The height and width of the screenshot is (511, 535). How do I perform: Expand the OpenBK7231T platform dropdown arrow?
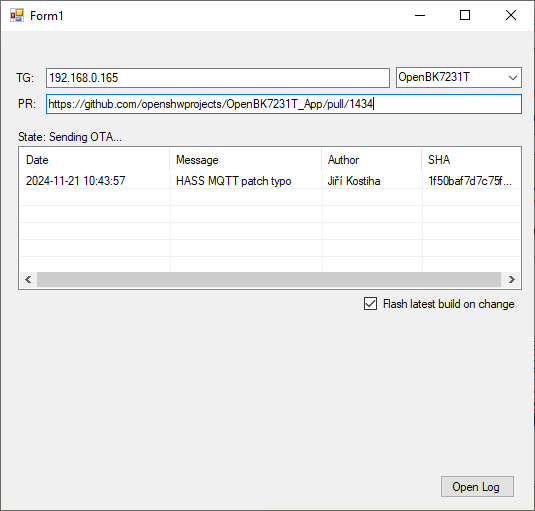[x=512, y=78]
